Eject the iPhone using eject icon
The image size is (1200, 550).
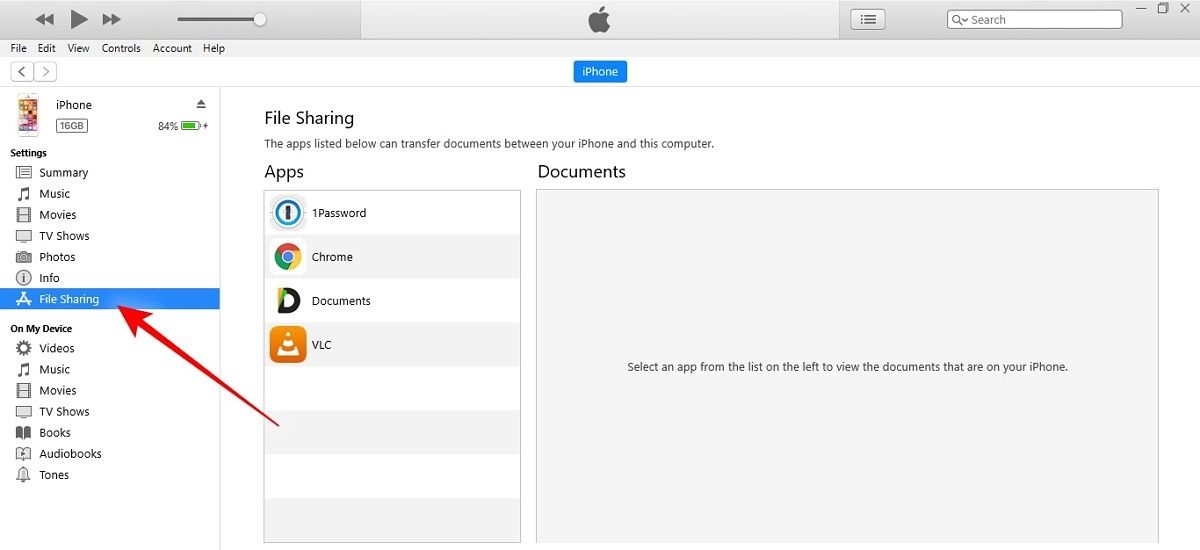(201, 104)
